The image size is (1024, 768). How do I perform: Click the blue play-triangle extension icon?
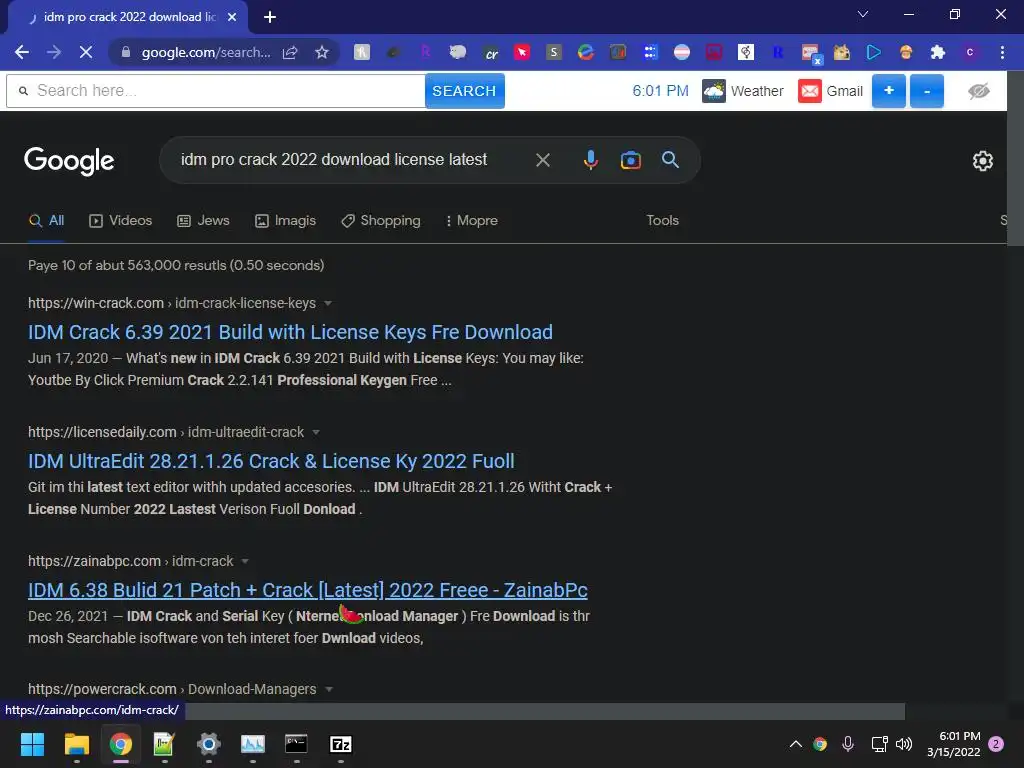[873, 52]
